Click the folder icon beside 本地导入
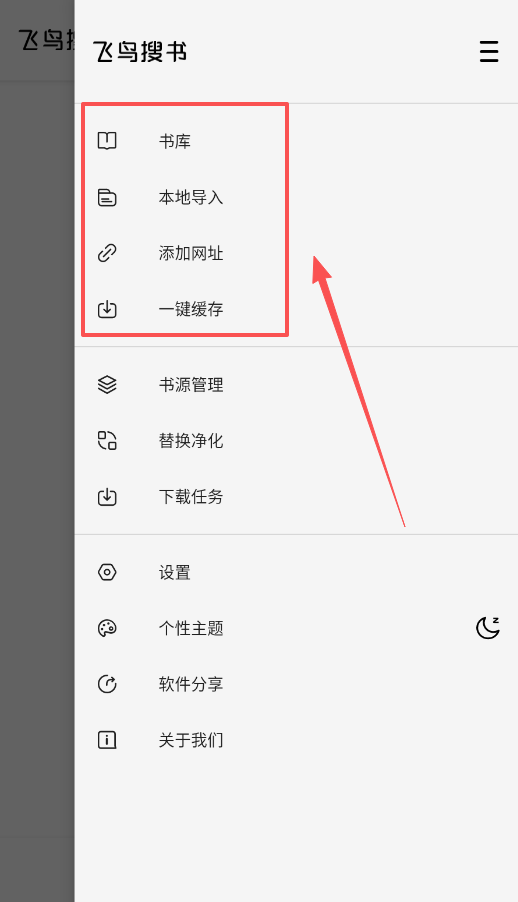The width and height of the screenshot is (518, 902). [x=107, y=197]
